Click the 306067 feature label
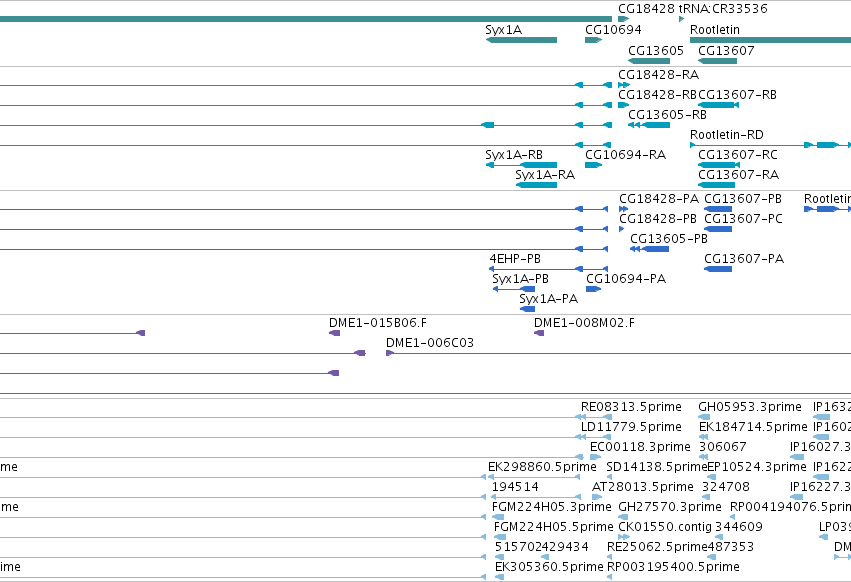The image size is (851, 582). click(x=724, y=447)
